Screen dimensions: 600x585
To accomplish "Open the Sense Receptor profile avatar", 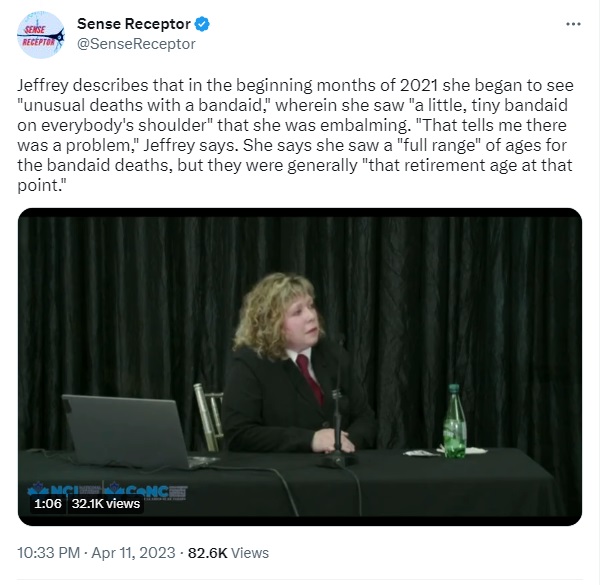I will click(41, 35).
